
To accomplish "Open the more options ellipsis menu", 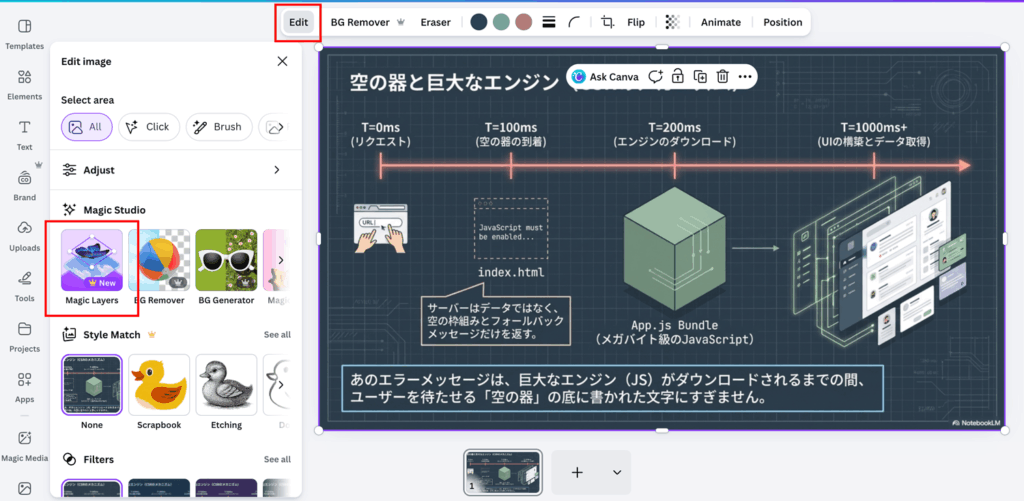I will point(745,77).
